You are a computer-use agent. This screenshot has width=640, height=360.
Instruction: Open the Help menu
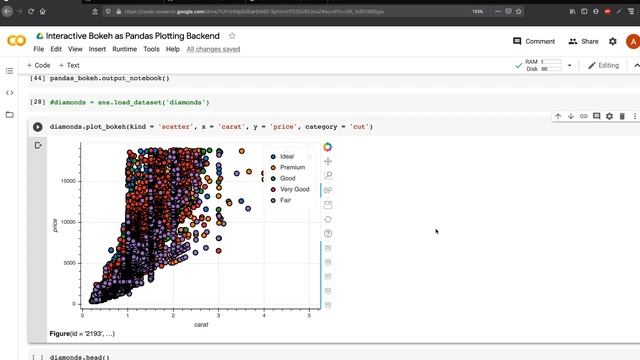(173, 49)
